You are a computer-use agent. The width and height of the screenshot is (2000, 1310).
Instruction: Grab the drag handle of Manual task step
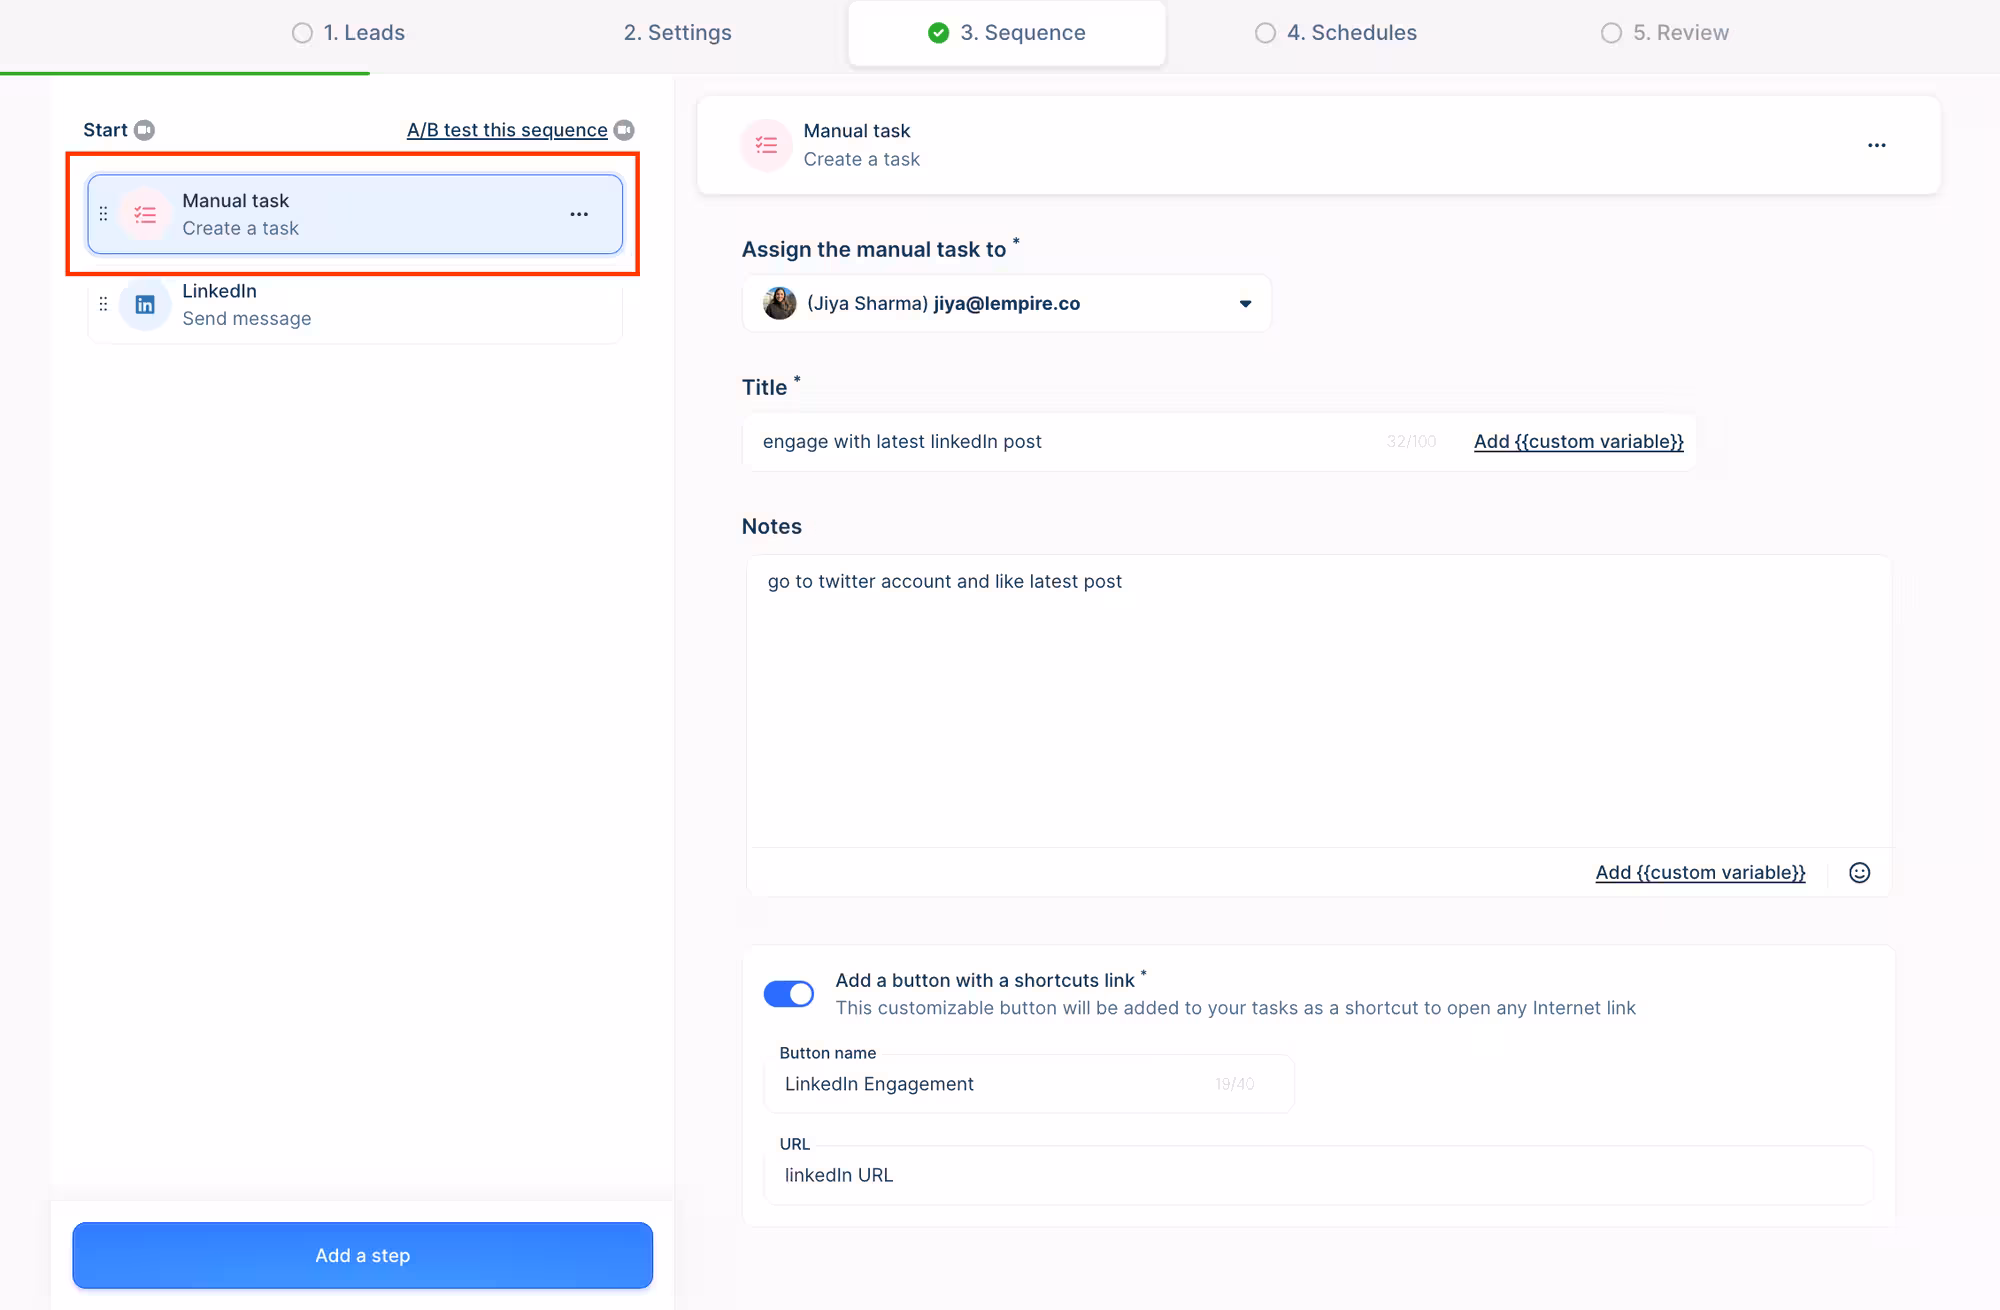(x=103, y=214)
